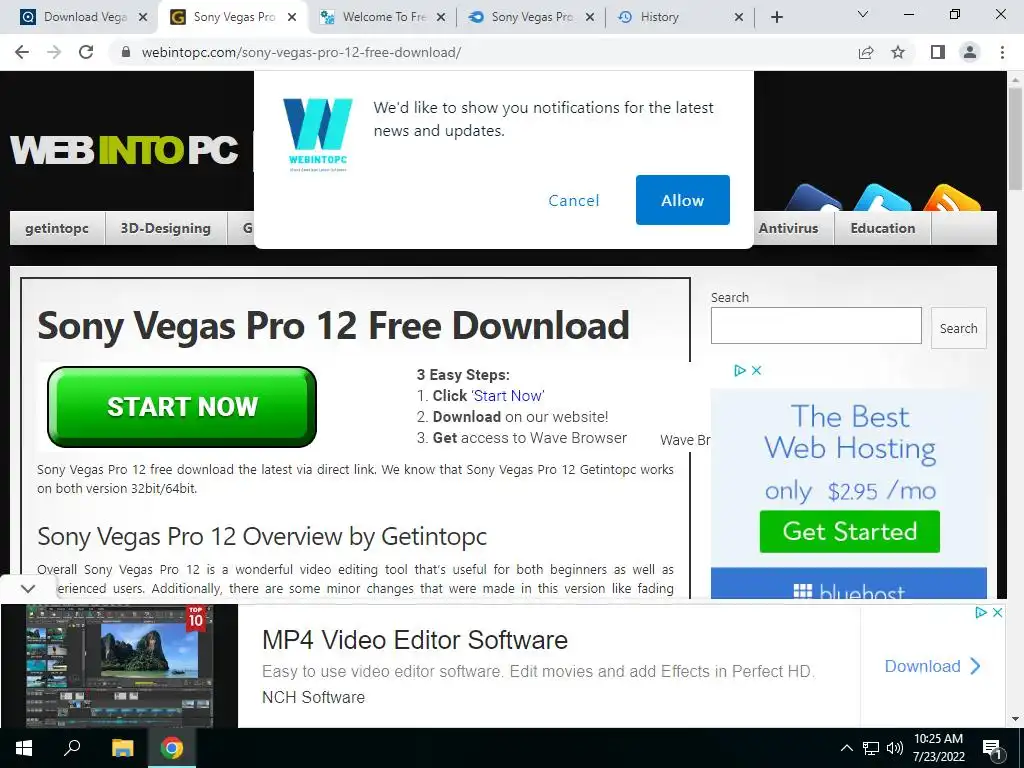The image size is (1024, 768).
Task: Open File Explorer from taskbar
Action: pyautogui.click(x=122, y=748)
